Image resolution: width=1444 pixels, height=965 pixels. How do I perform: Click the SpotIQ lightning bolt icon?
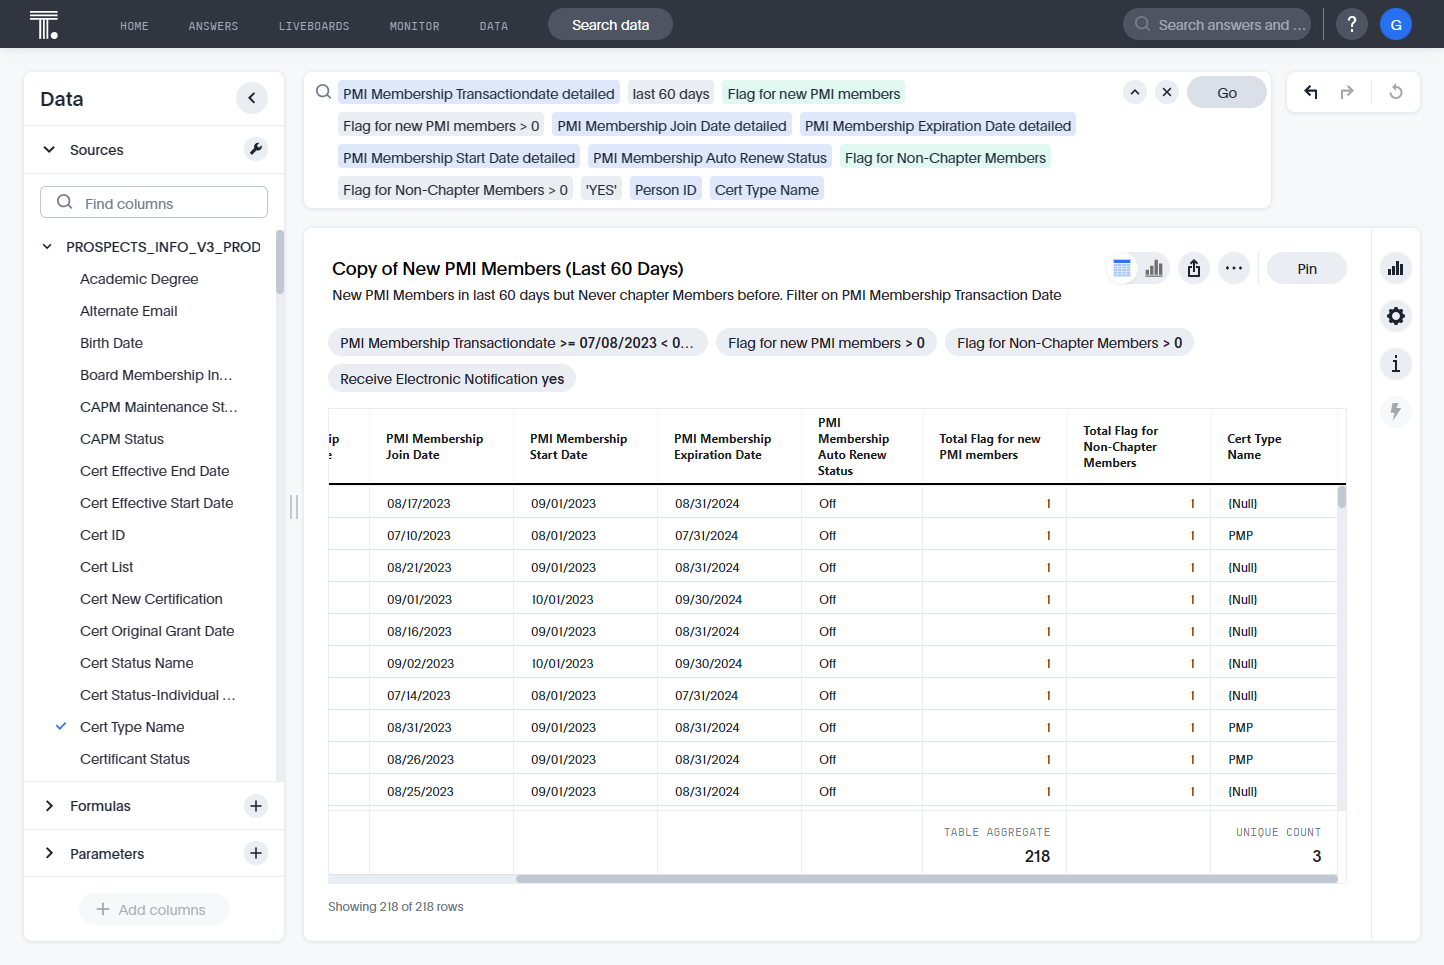(1396, 411)
